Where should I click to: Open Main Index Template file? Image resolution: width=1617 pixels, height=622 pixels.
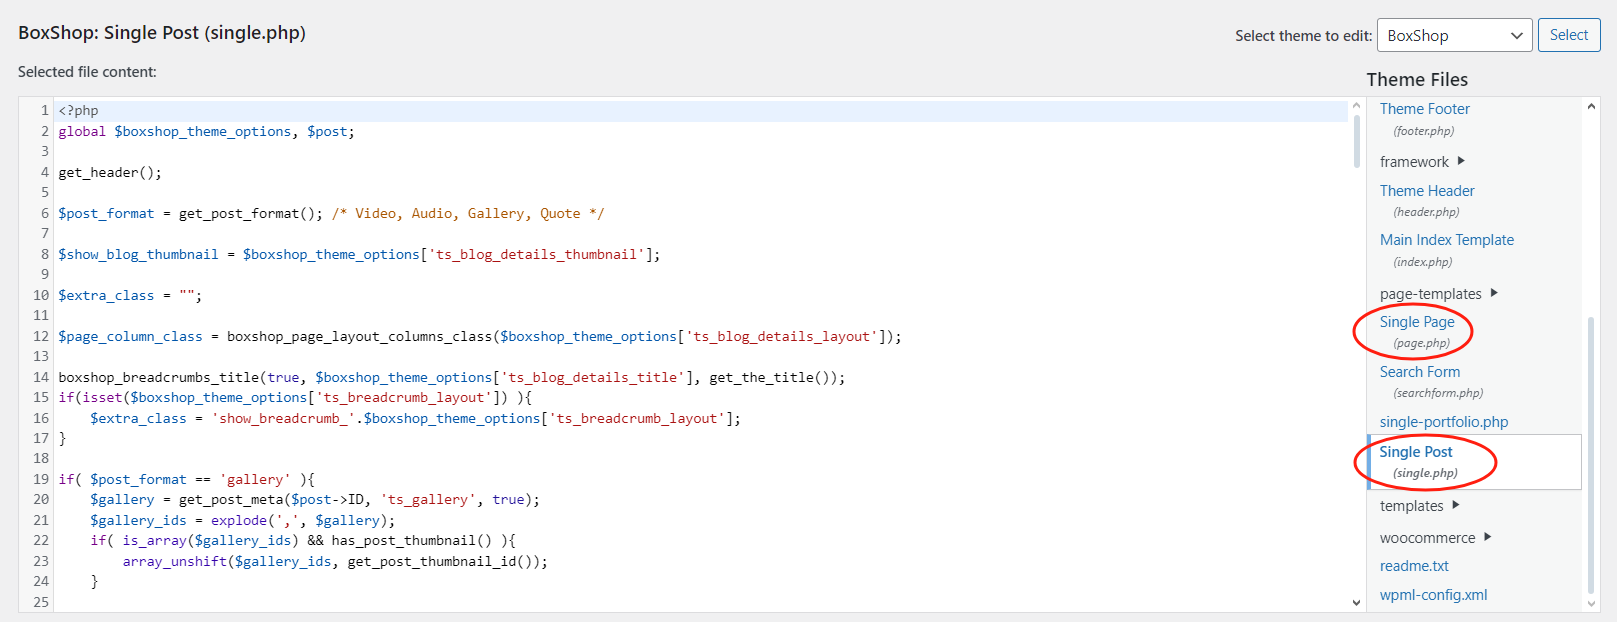[1447, 240]
